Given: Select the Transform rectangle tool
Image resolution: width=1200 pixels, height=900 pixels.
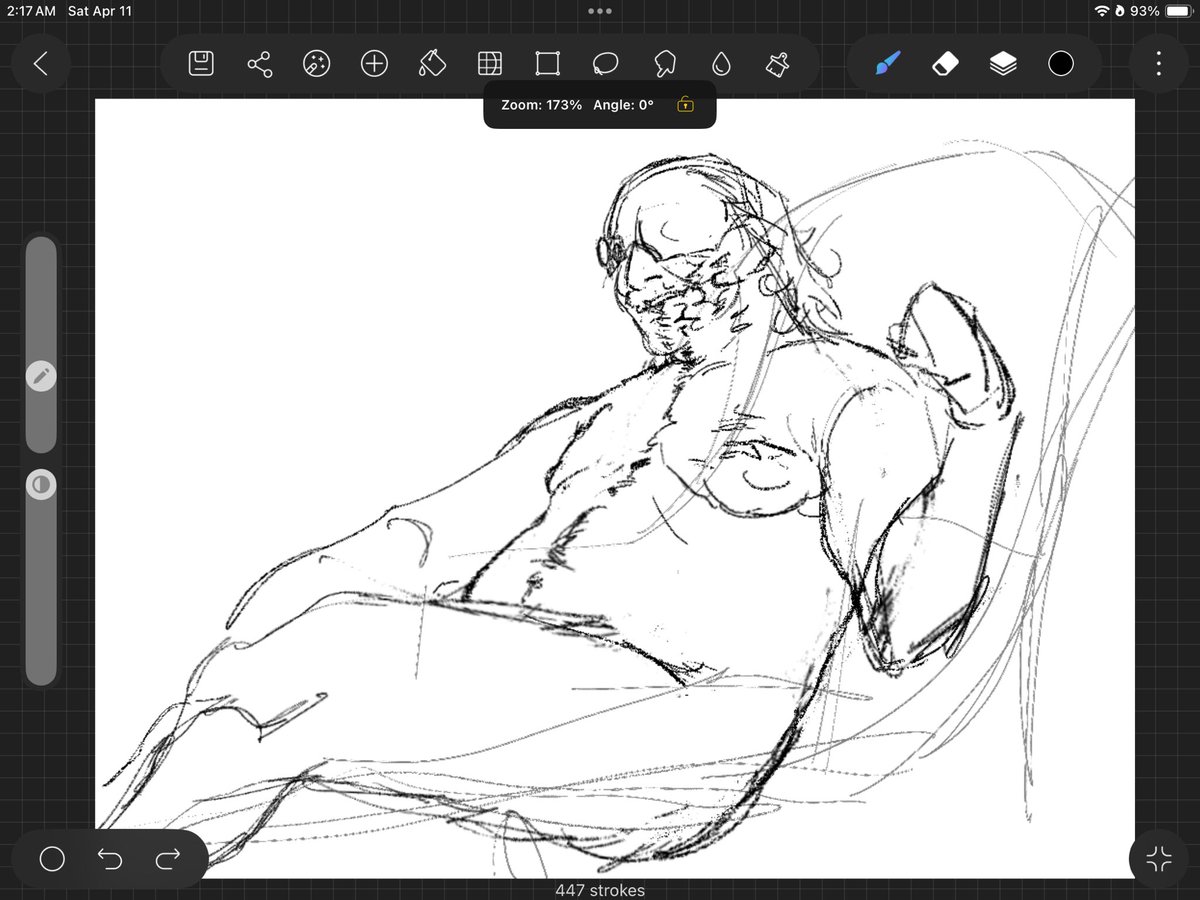Looking at the screenshot, I should pos(548,63).
